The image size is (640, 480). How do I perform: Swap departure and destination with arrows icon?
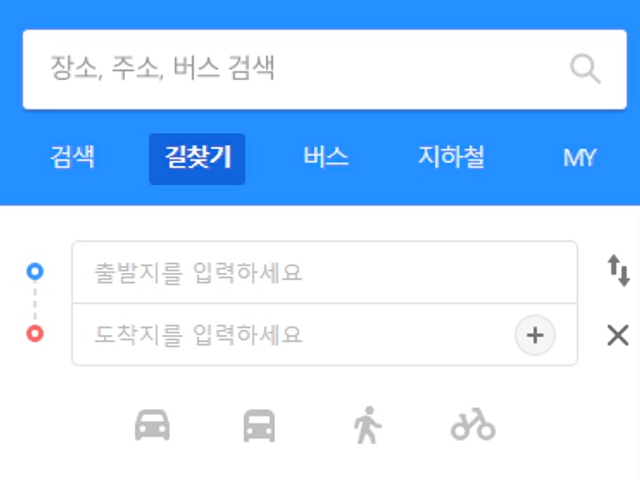click(618, 271)
